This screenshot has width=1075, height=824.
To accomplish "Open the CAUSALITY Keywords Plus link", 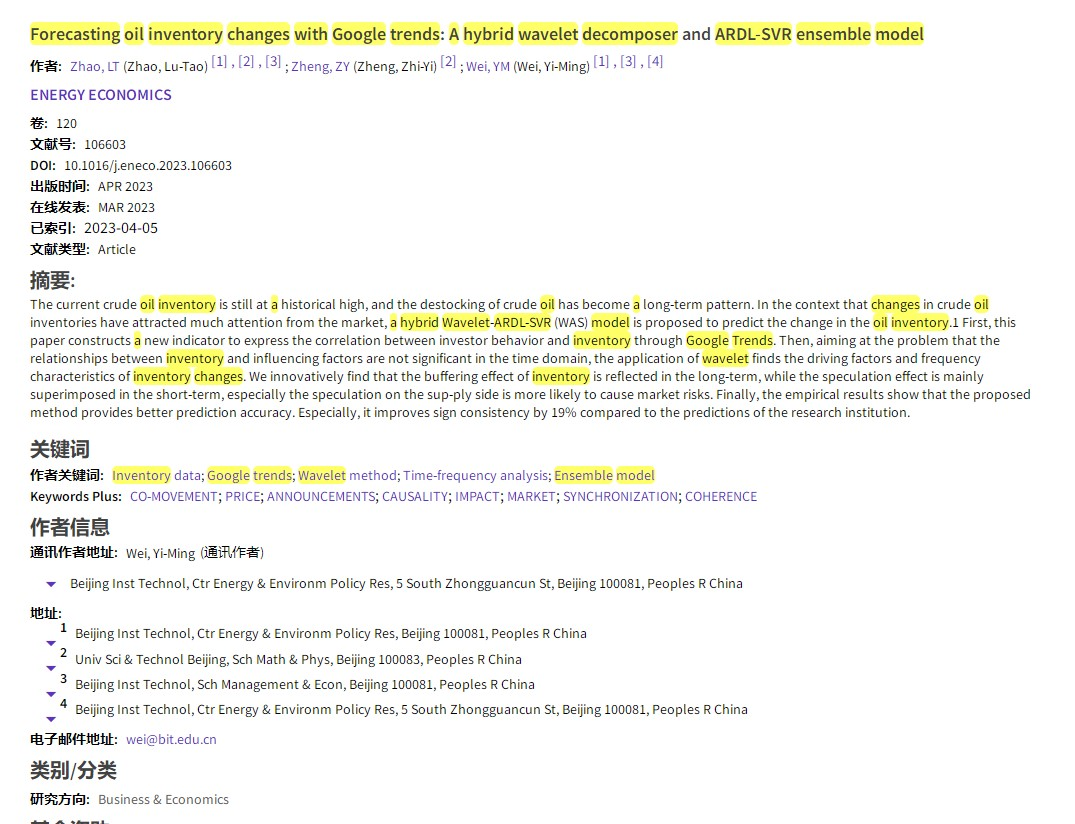I will click(x=414, y=497).
